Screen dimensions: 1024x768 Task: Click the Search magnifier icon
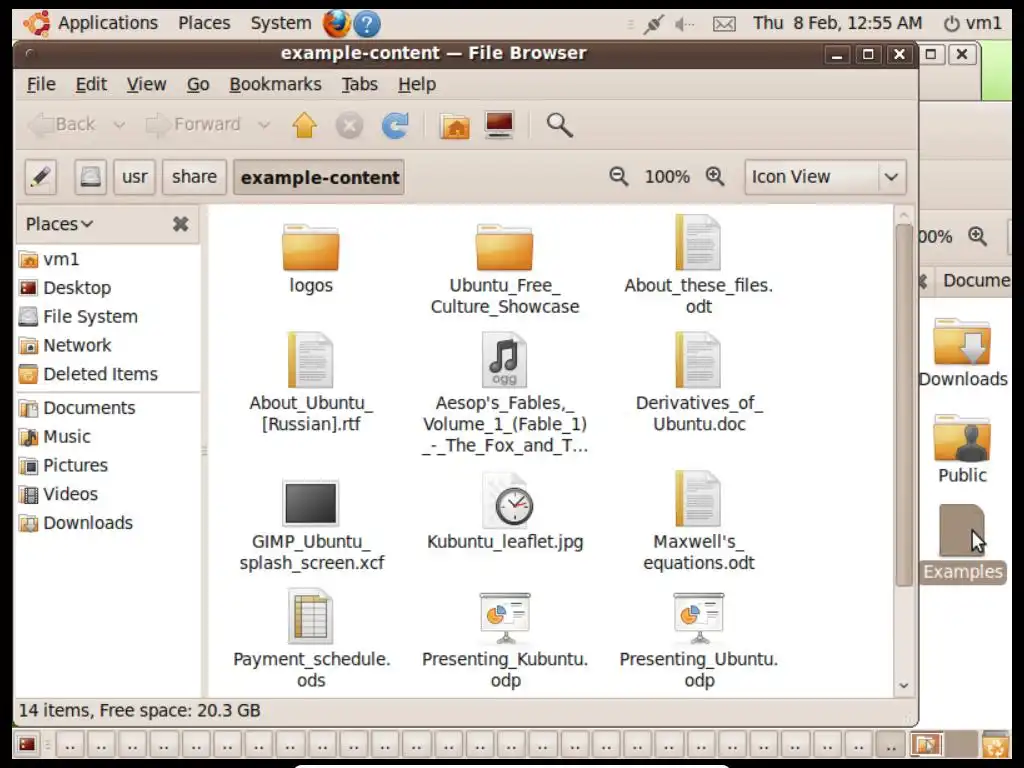(x=560, y=125)
